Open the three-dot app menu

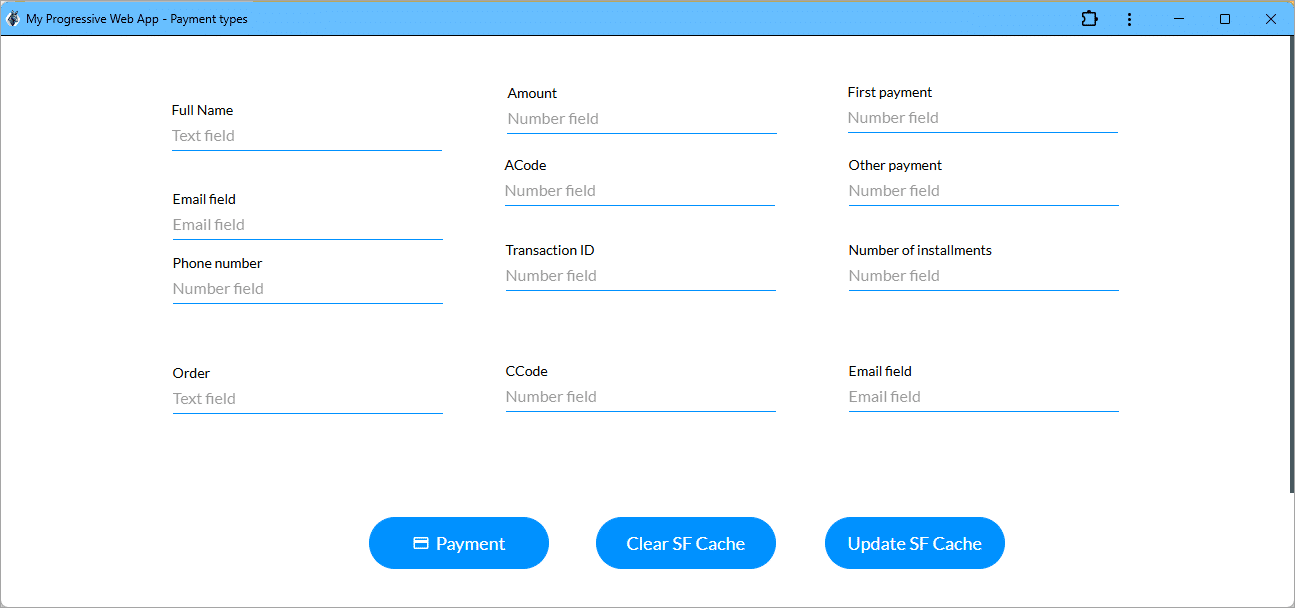coord(1129,19)
